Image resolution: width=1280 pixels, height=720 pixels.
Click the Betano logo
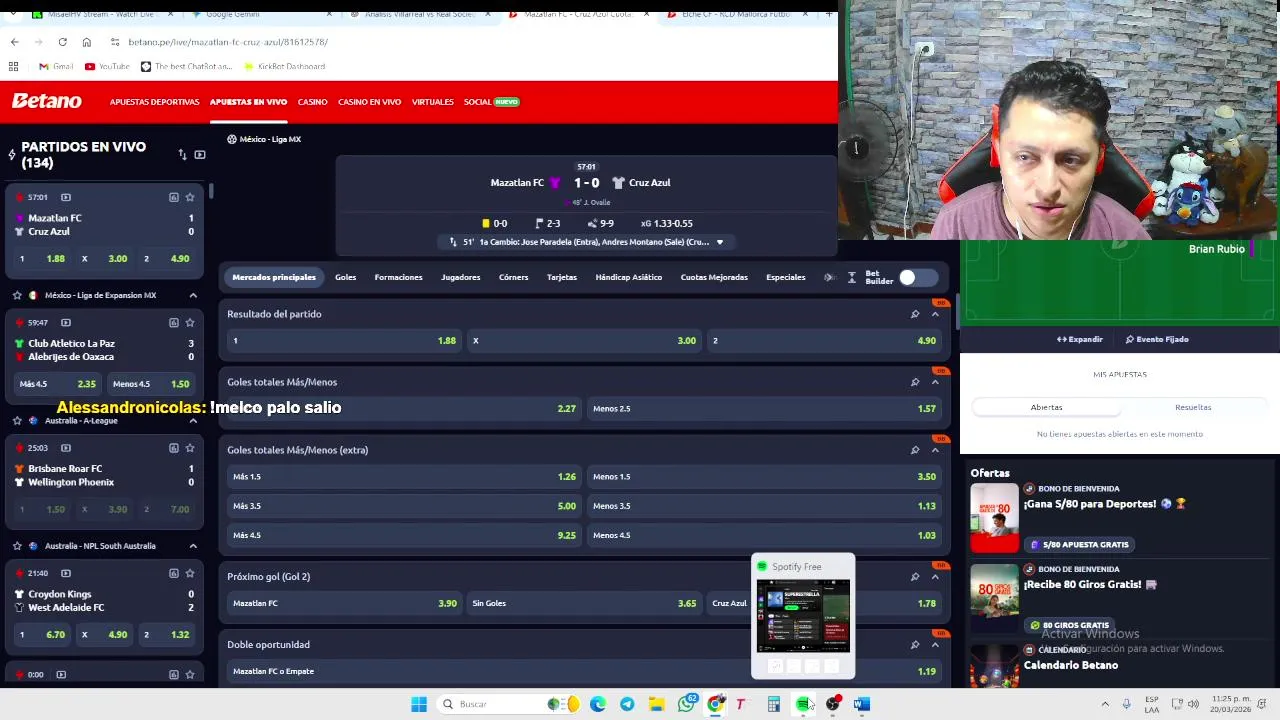pyautogui.click(x=46, y=101)
